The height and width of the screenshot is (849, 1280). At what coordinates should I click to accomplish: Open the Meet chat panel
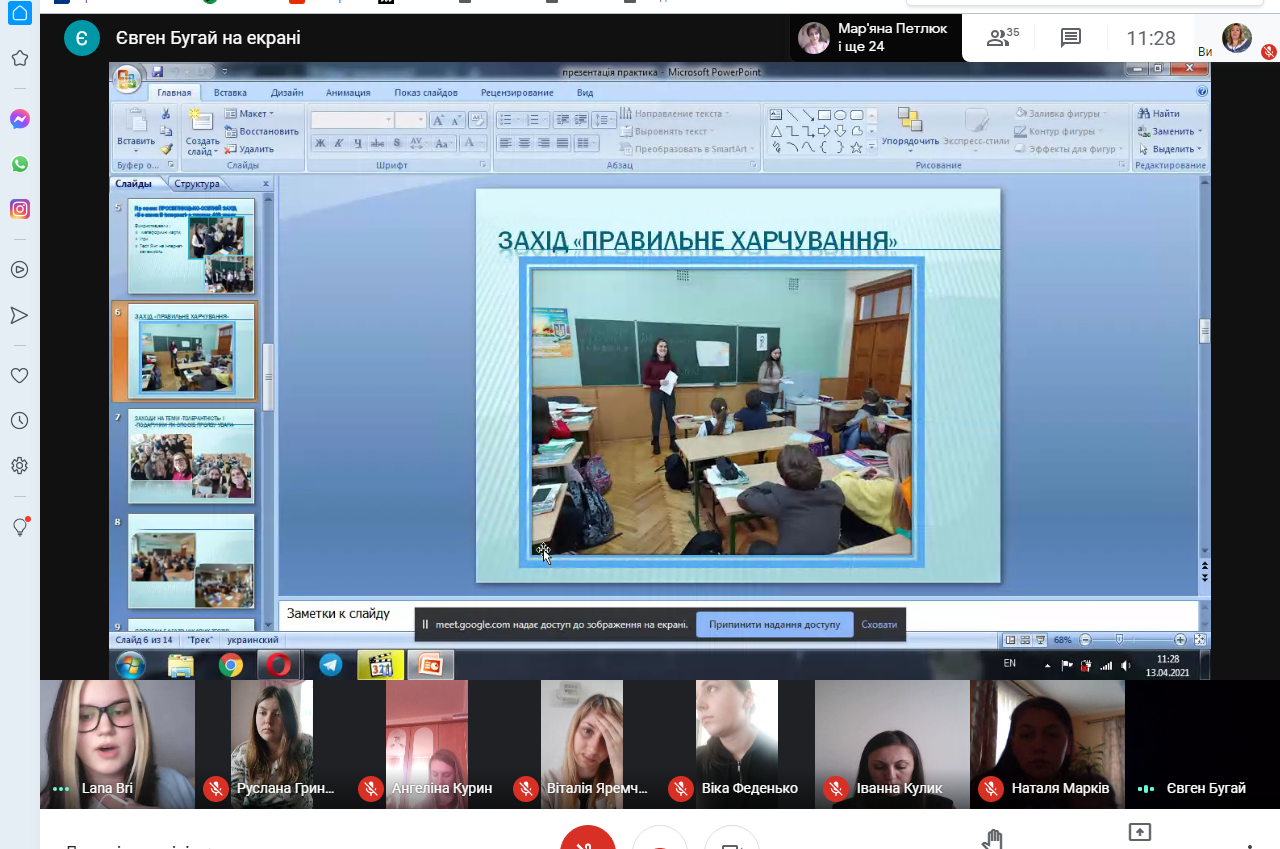click(x=1071, y=39)
